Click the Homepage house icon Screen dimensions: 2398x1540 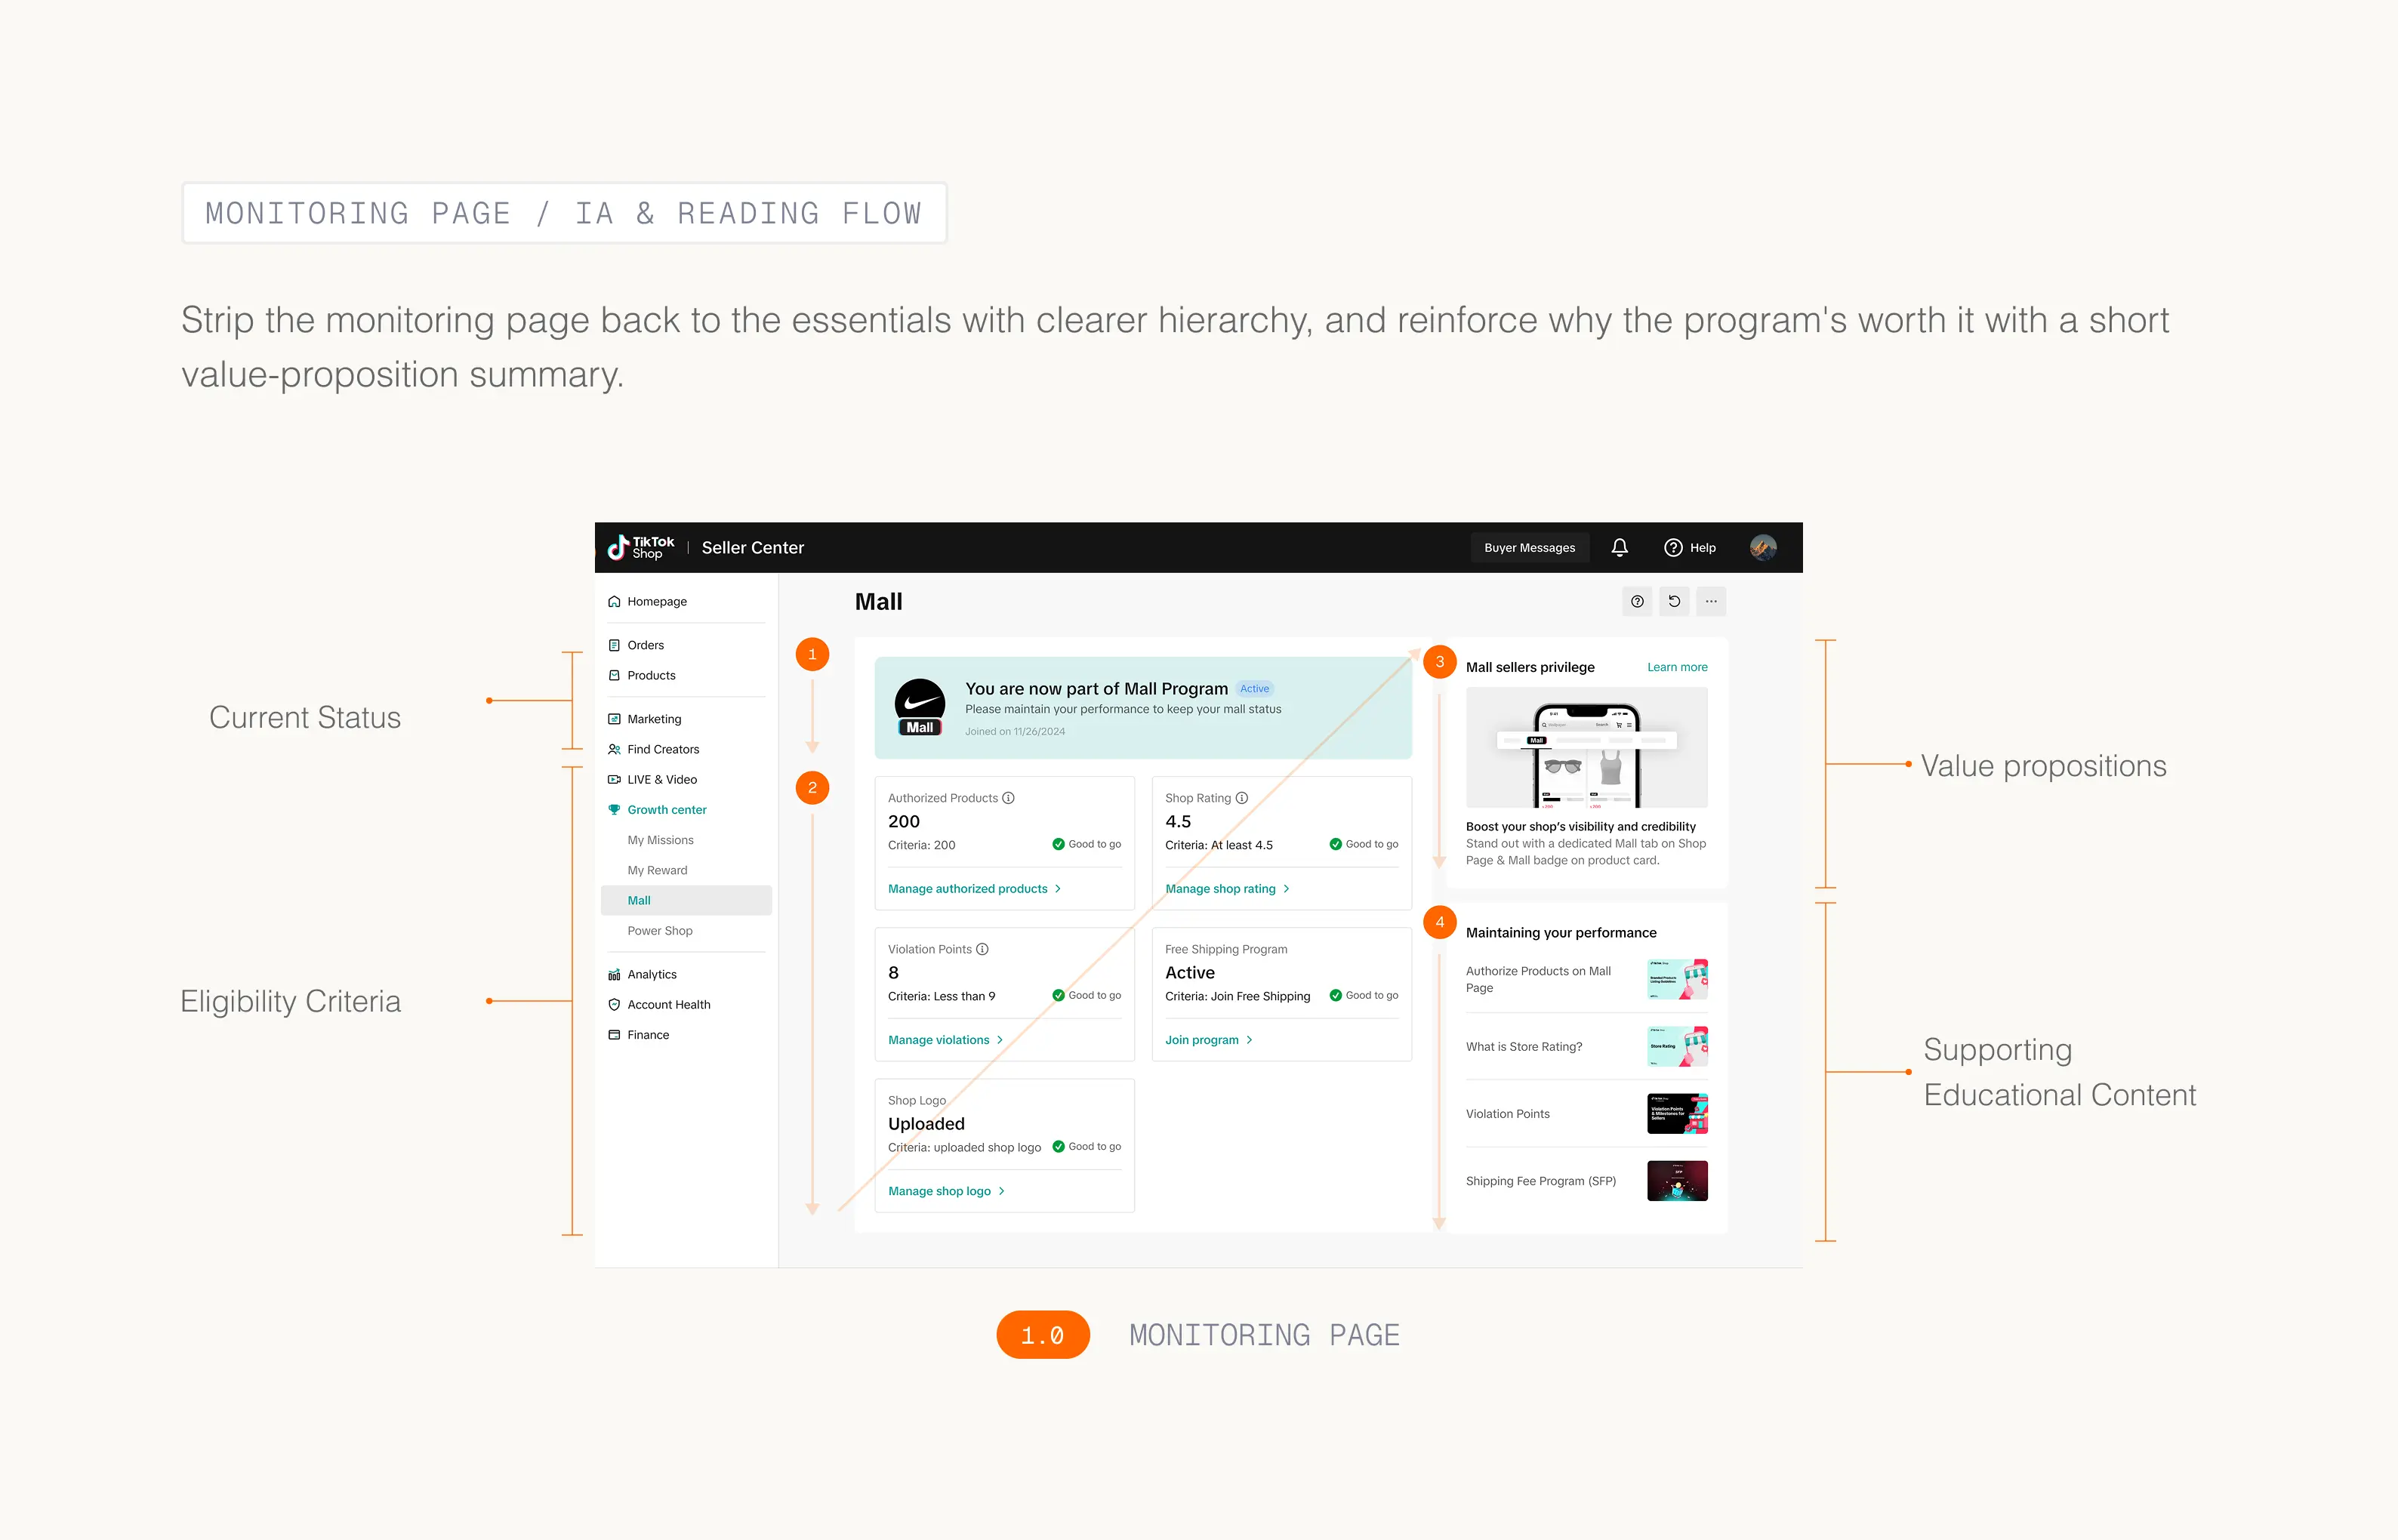(x=614, y=601)
